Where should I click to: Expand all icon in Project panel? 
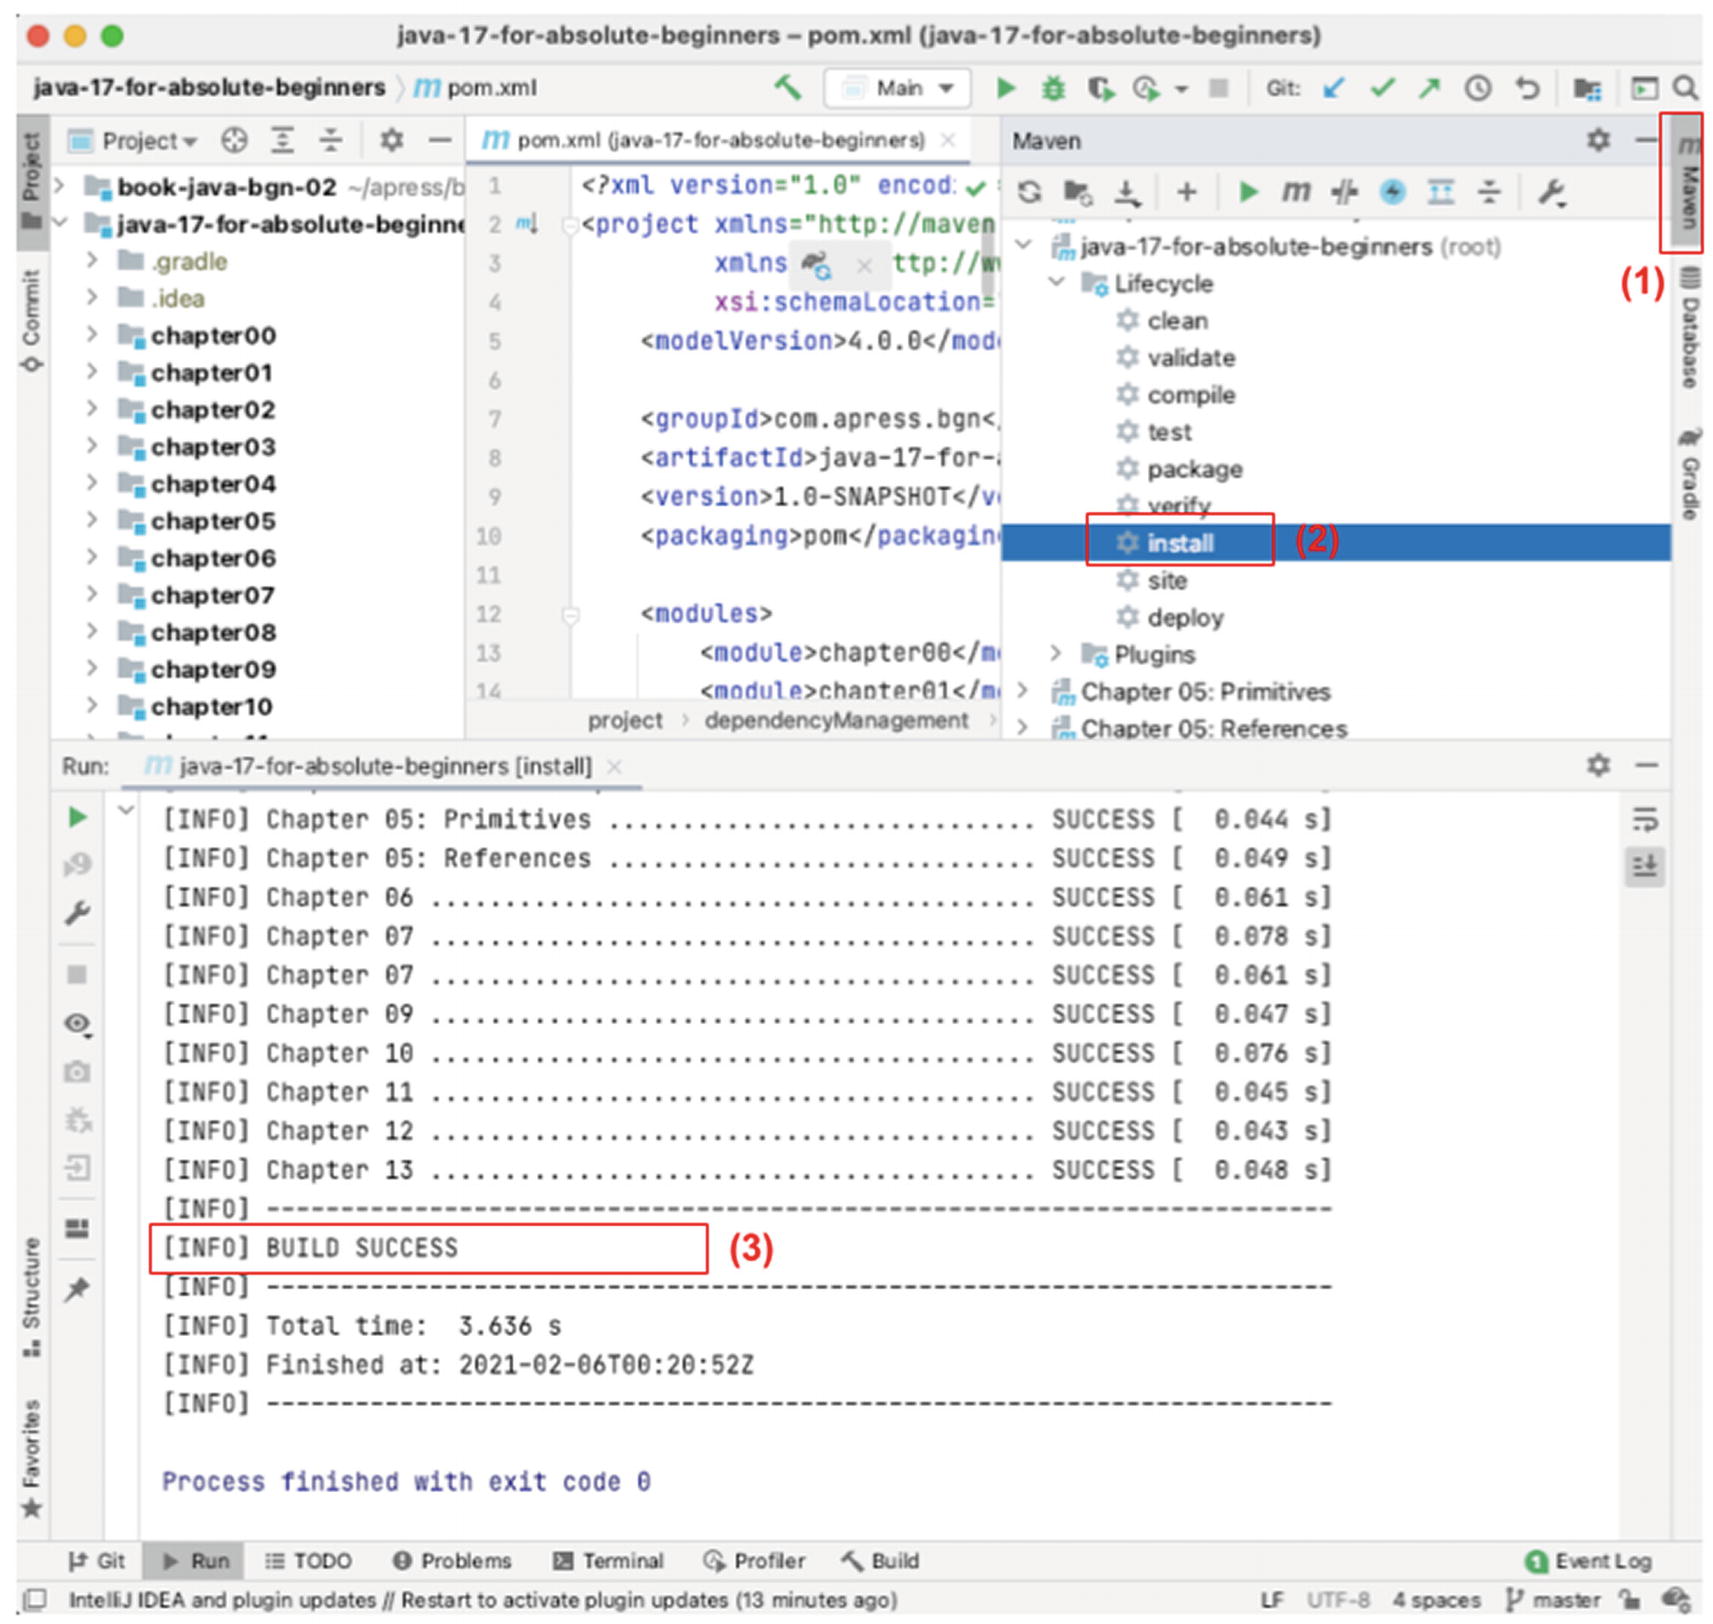[283, 140]
